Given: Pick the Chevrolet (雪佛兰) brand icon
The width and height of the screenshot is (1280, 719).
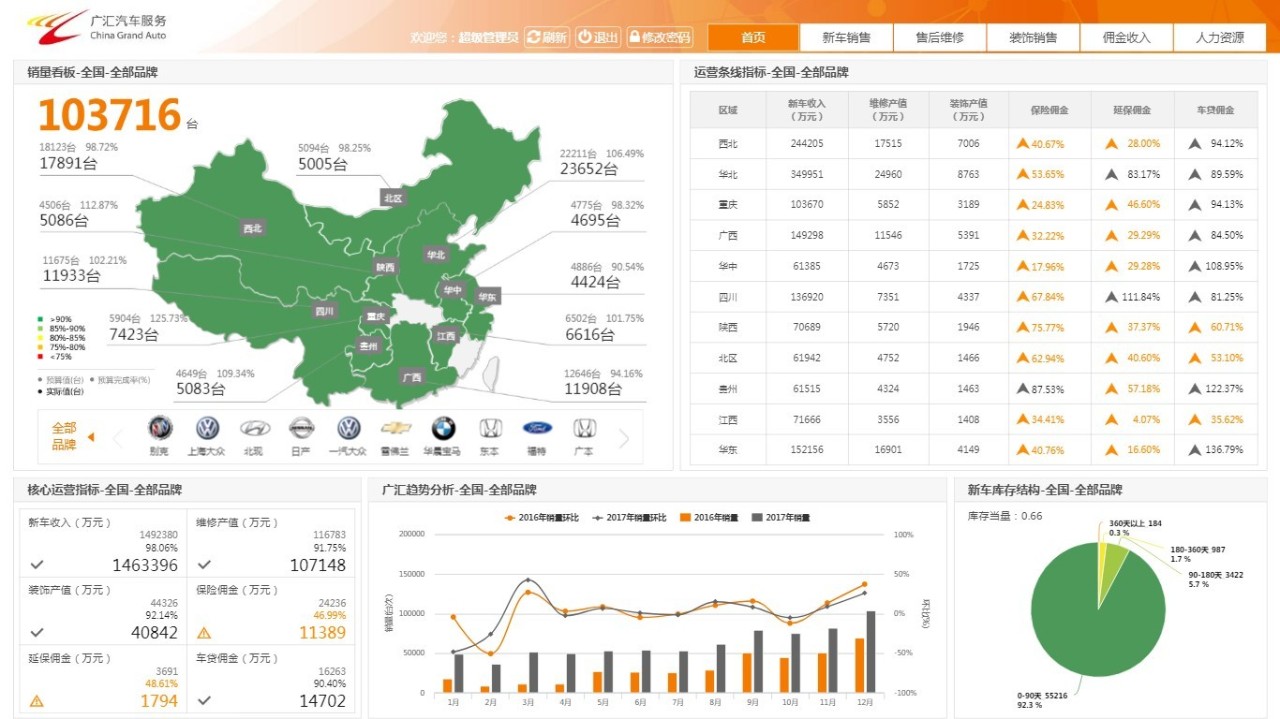Looking at the screenshot, I should (396, 429).
